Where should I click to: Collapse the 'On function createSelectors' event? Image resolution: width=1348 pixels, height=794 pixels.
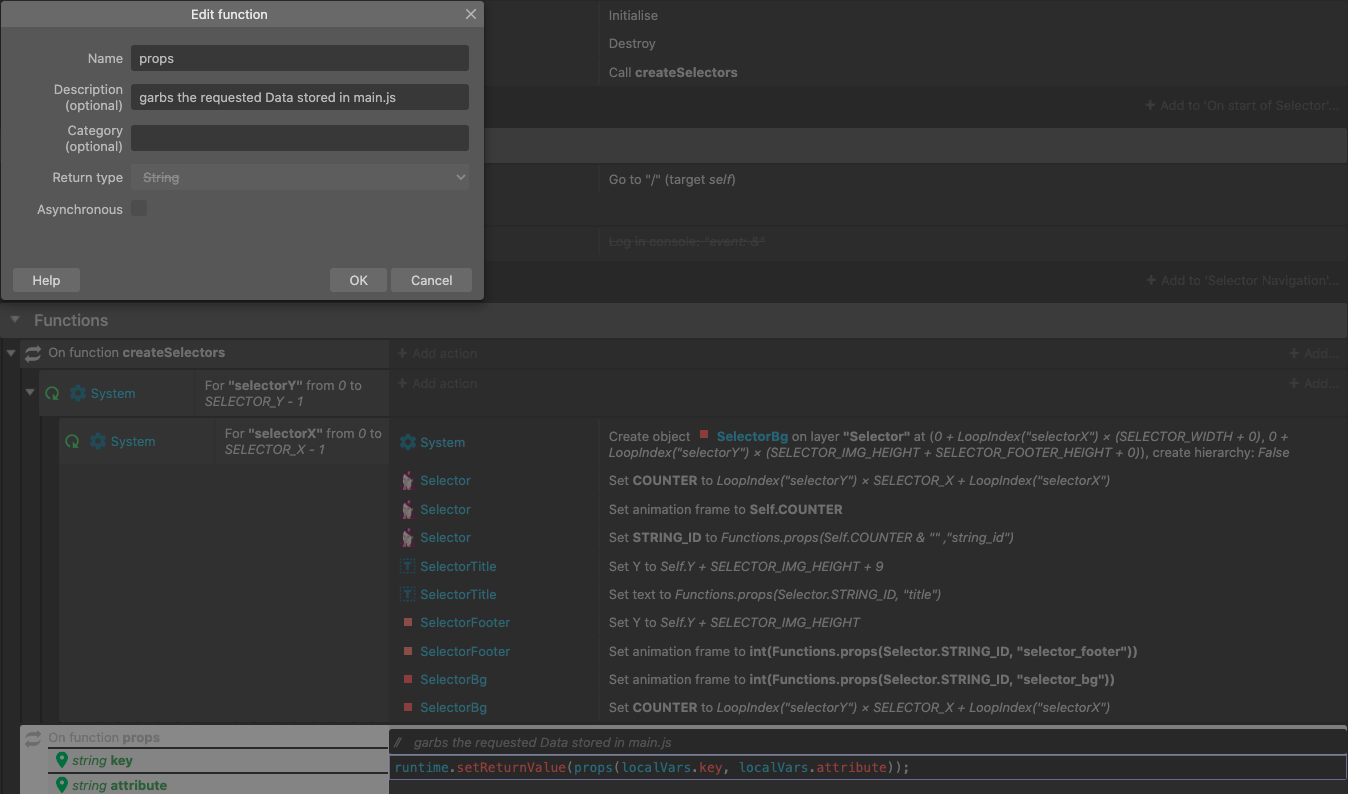coord(11,353)
